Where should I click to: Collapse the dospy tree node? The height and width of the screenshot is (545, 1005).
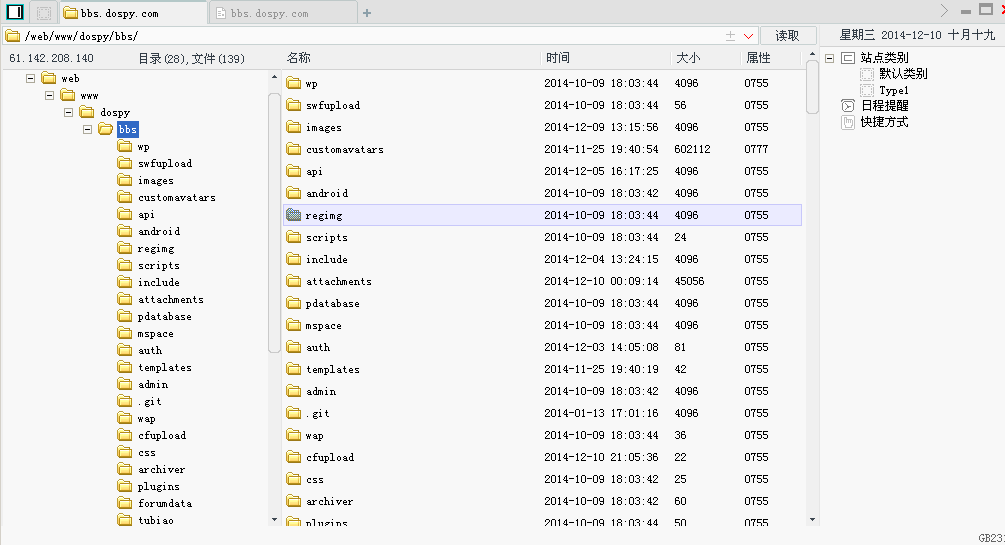(x=69, y=112)
